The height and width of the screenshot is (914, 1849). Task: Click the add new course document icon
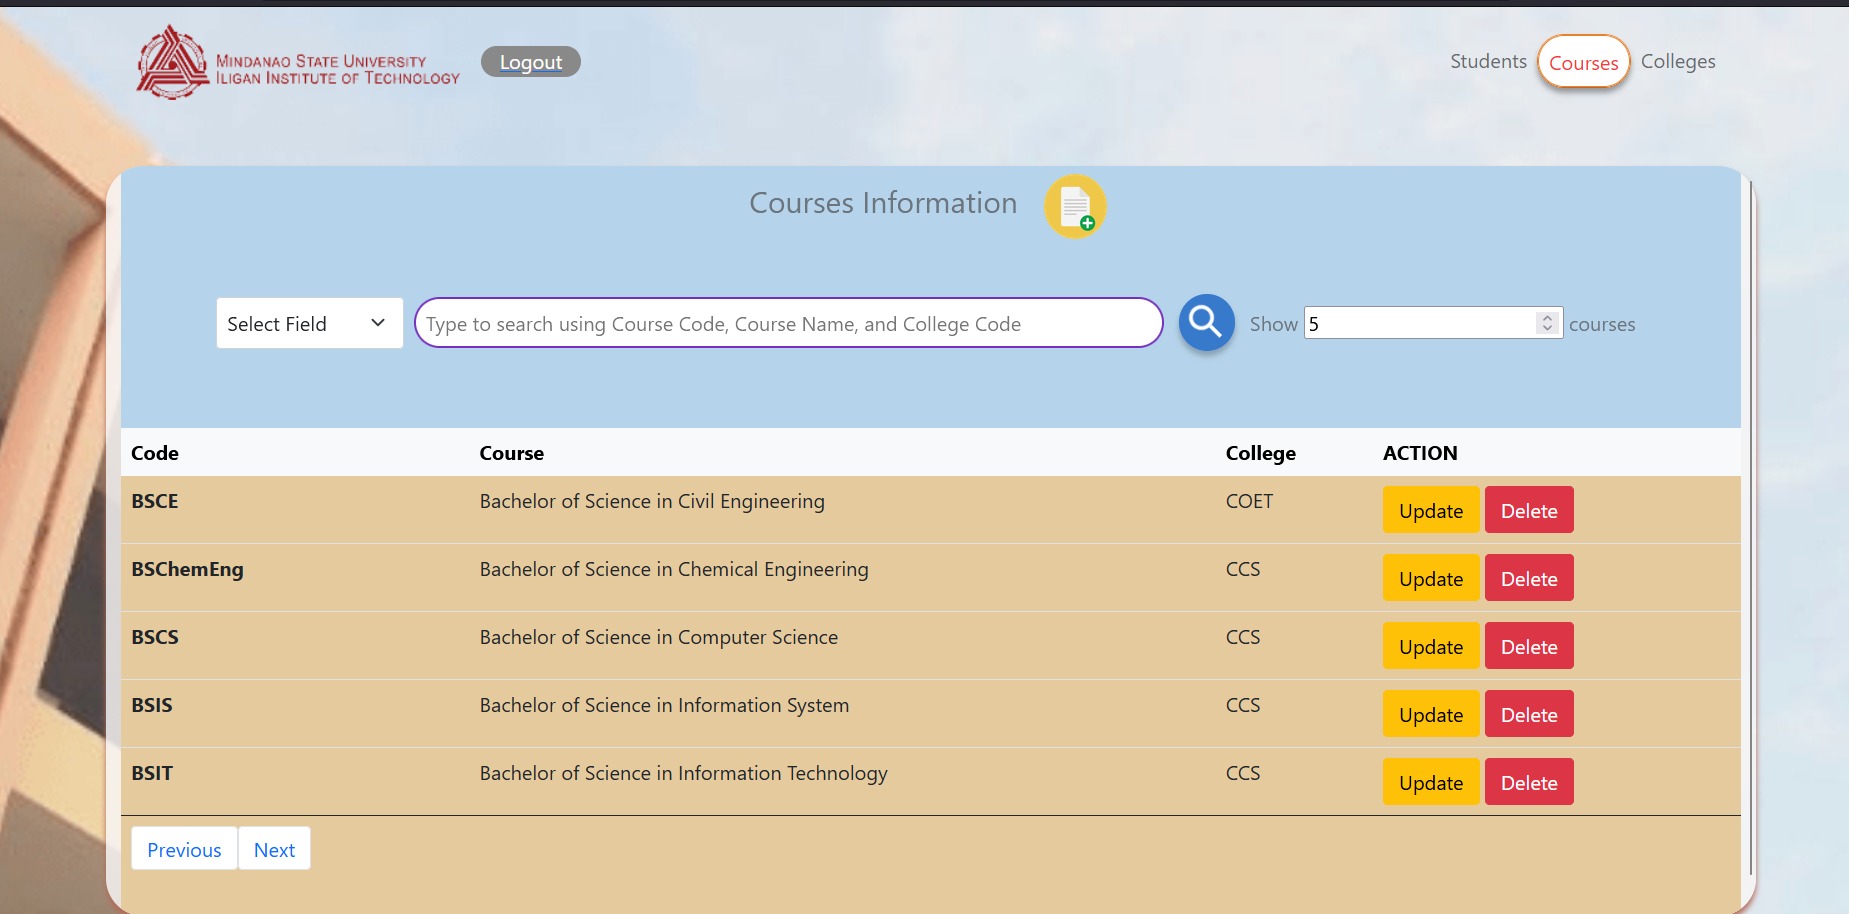1075,206
